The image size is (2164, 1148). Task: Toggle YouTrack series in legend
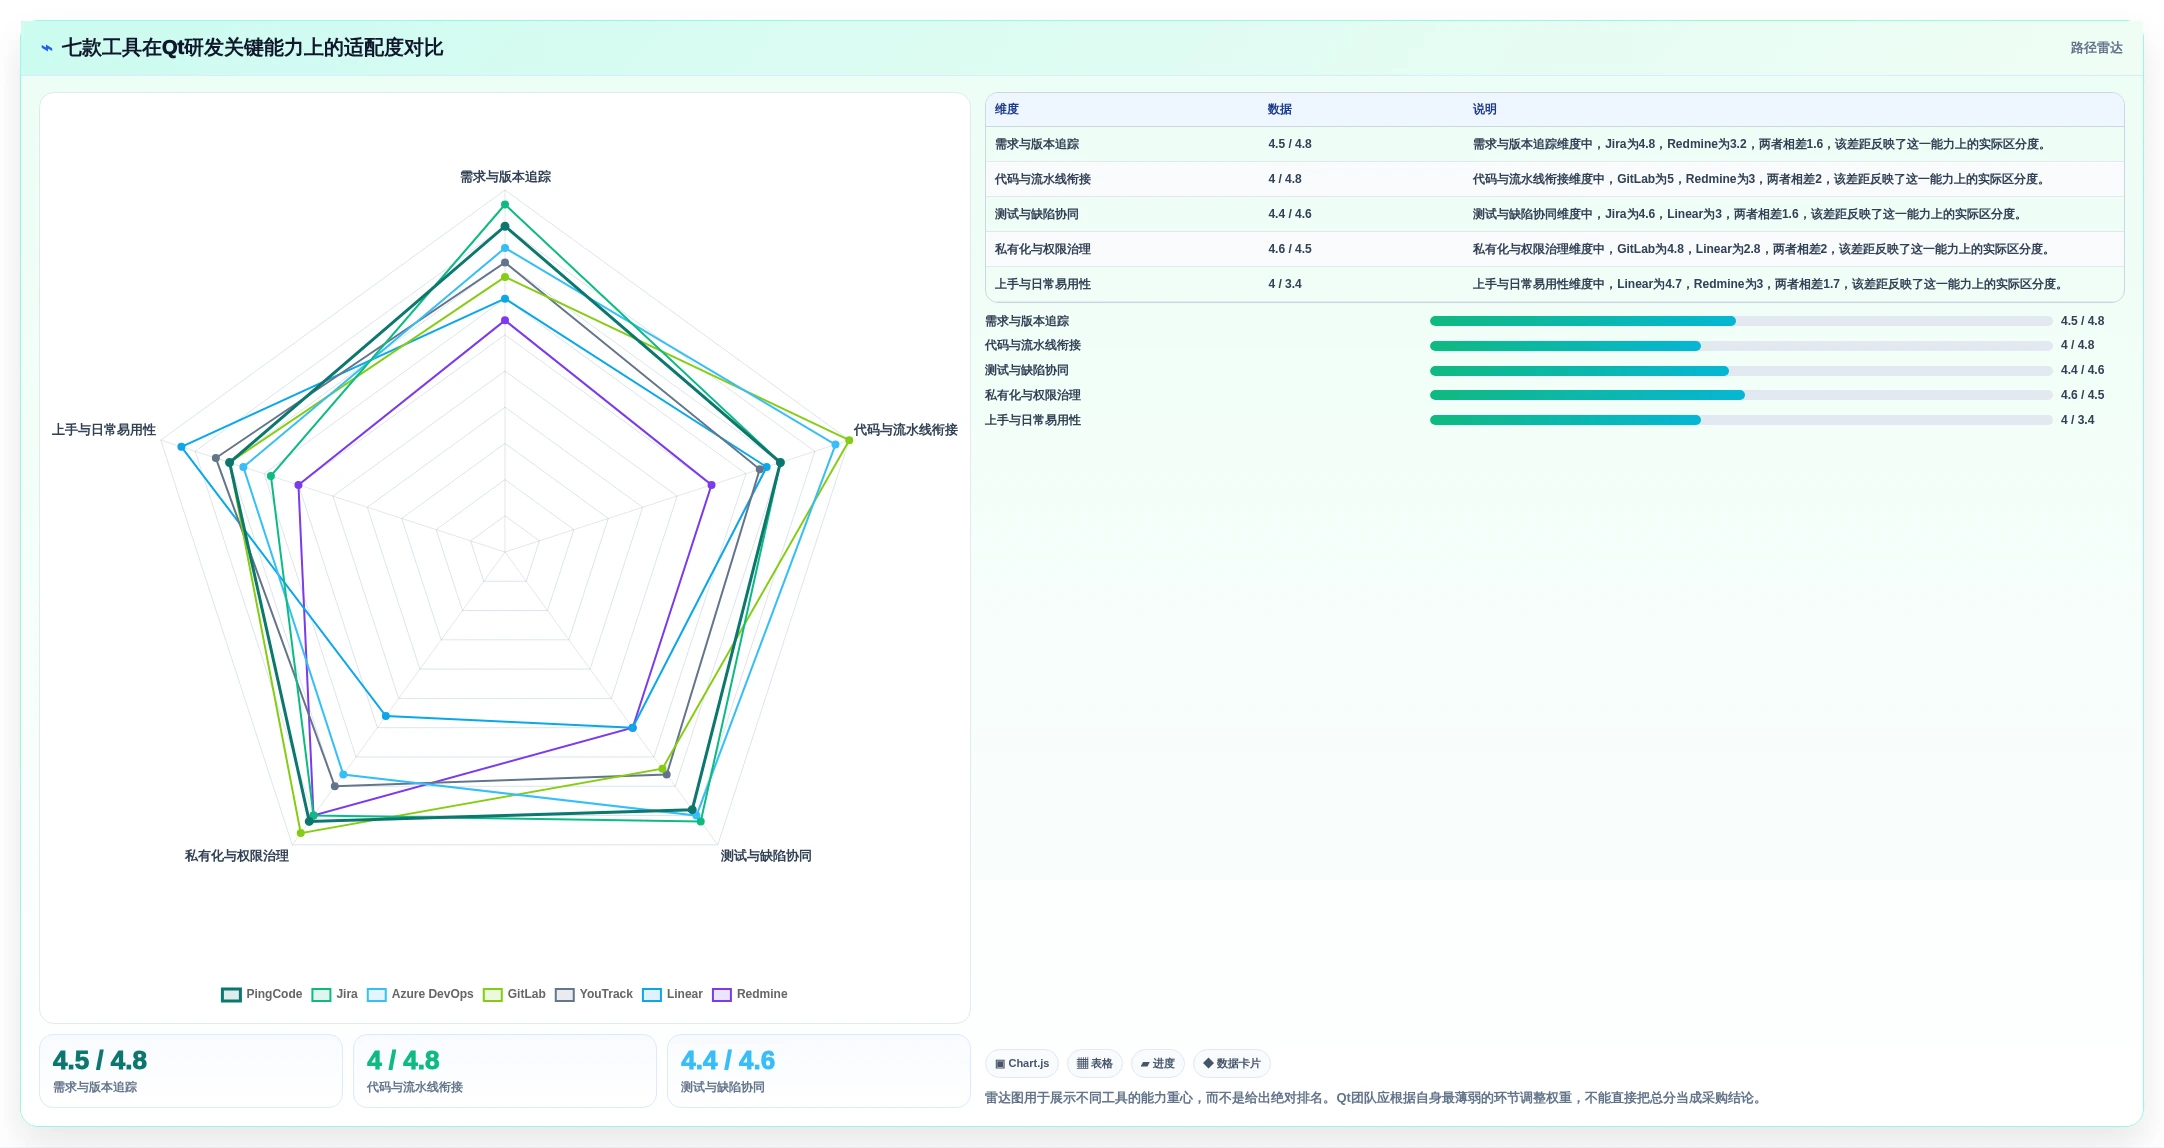[x=594, y=994]
